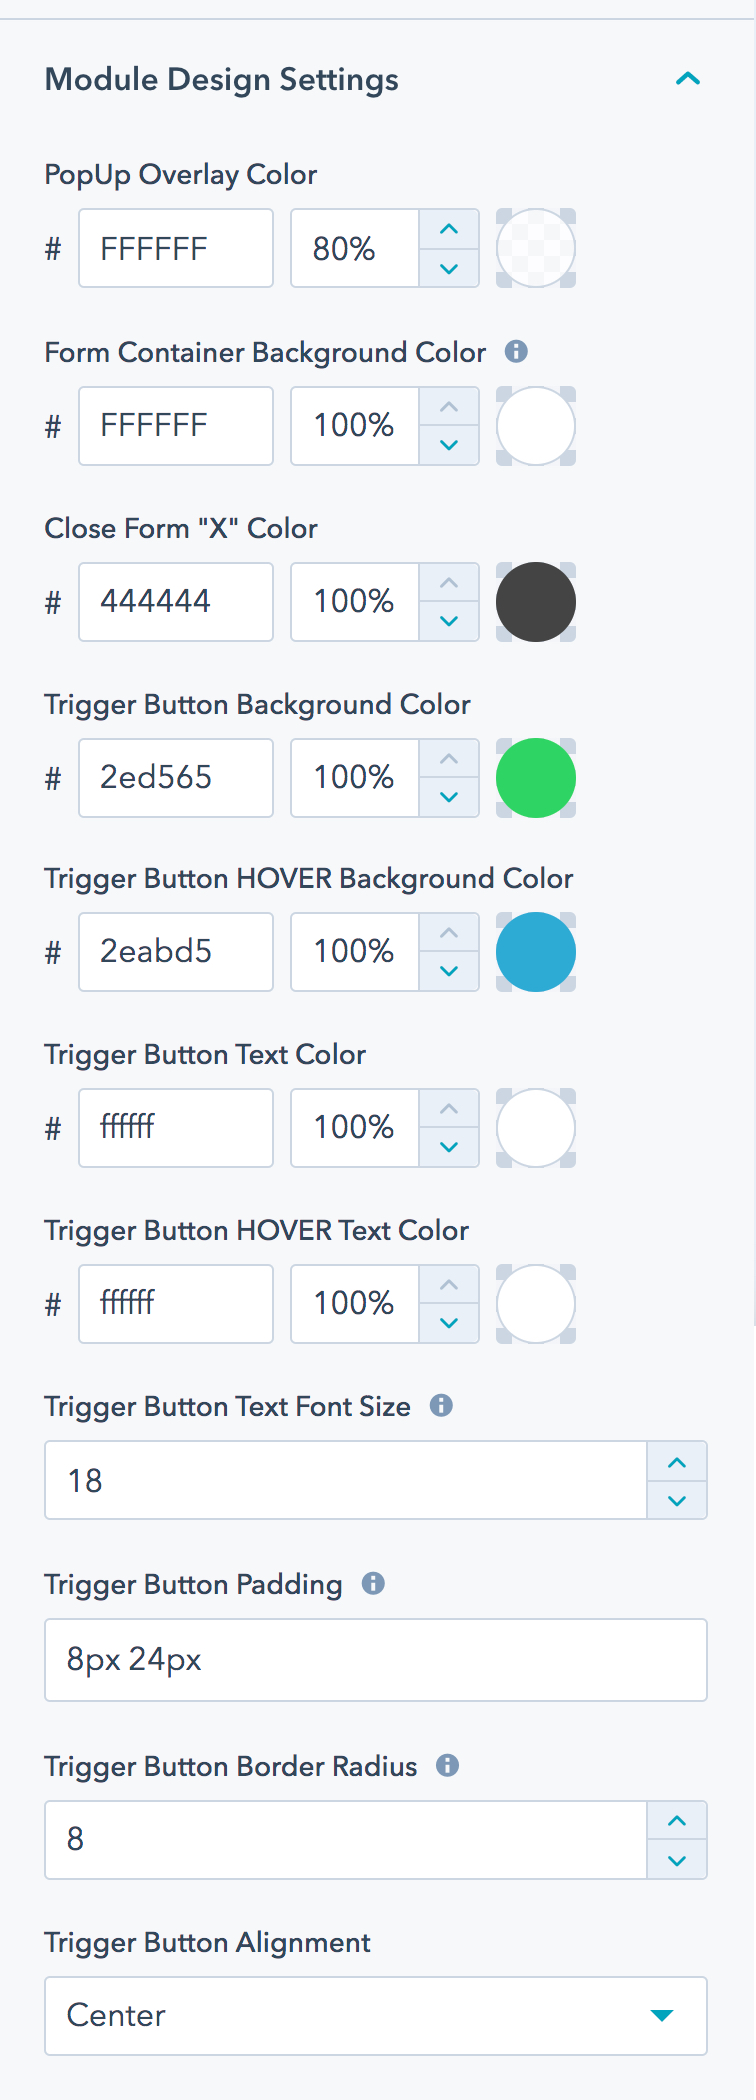Click the info icon next to Form Container Background Color
The width and height of the screenshot is (756, 2100).
516,351
